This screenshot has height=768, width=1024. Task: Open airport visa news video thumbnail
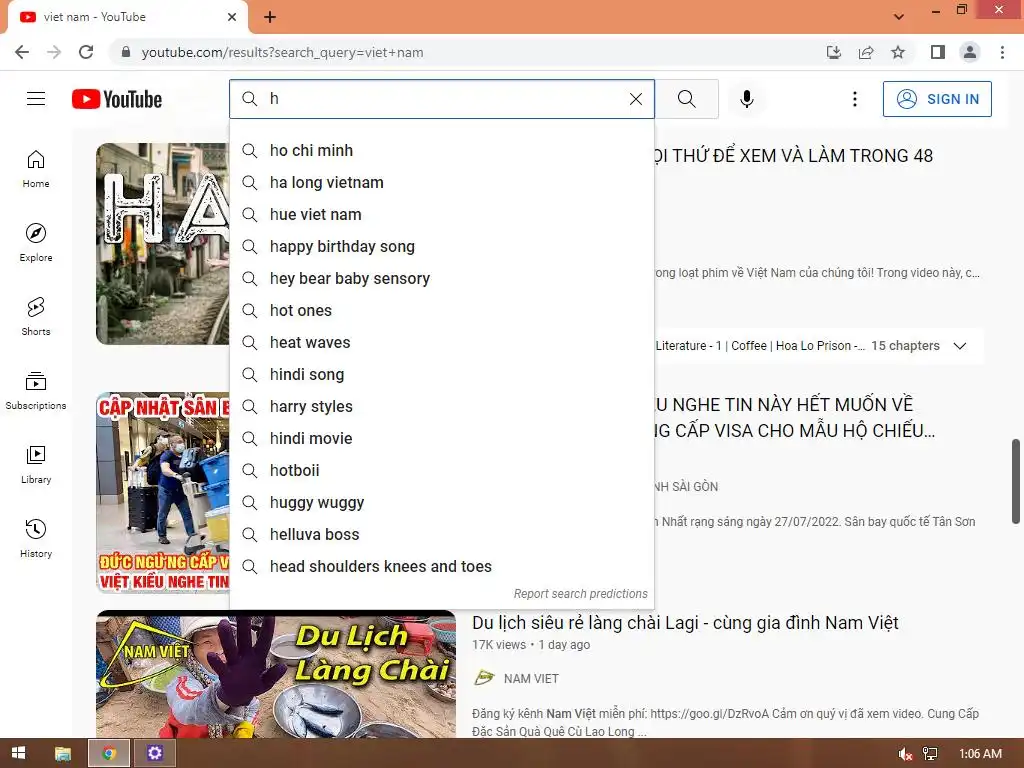pyautogui.click(x=162, y=492)
